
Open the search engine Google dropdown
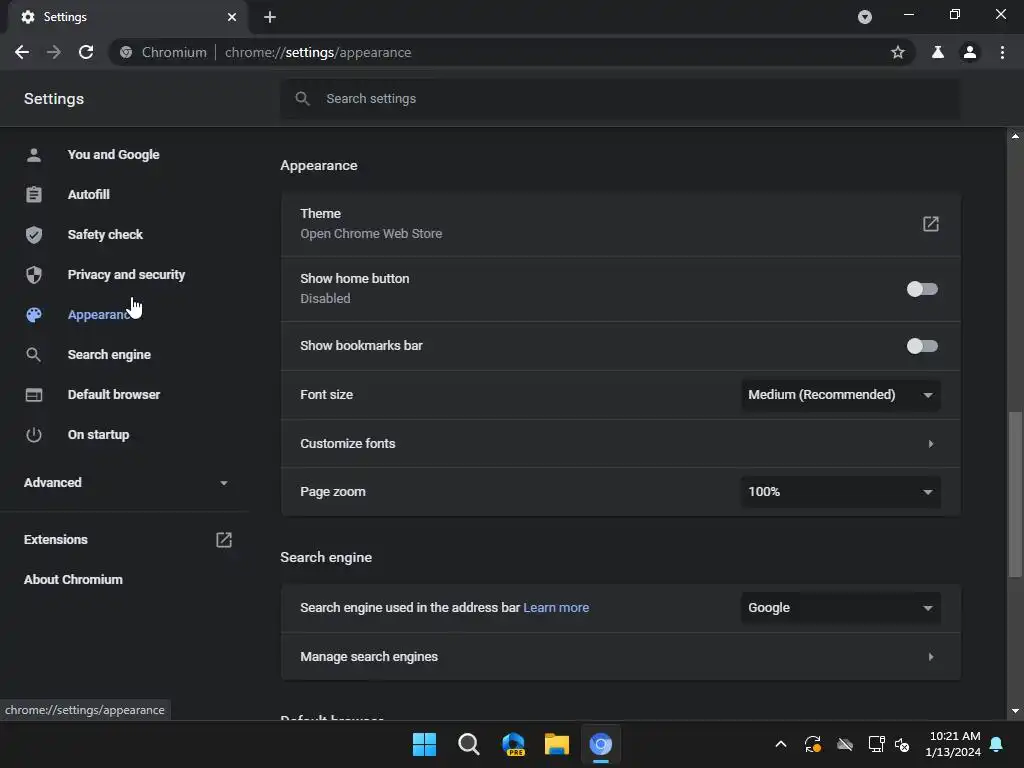pyautogui.click(x=841, y=608)
